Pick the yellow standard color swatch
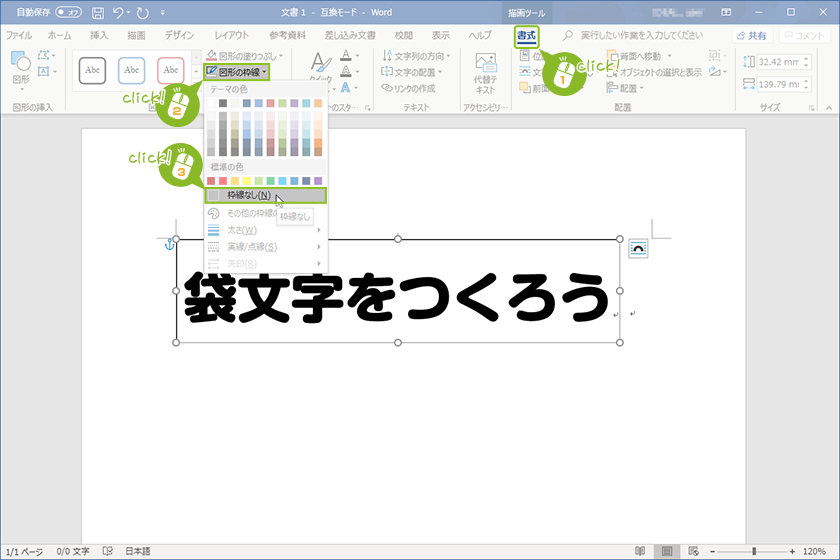This screenshot has width=840, height=560. [x=246, y=181]
